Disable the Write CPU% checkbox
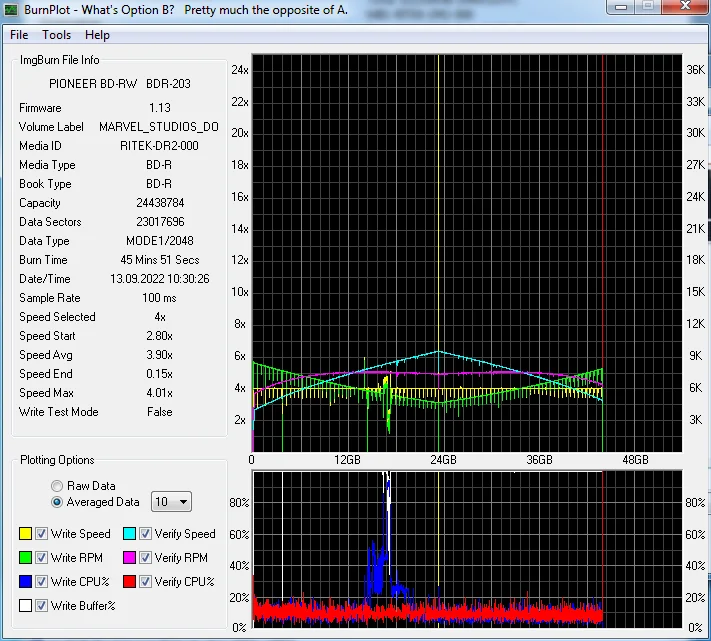Viewport: 711px width, 641px height. tap(41, 581)
